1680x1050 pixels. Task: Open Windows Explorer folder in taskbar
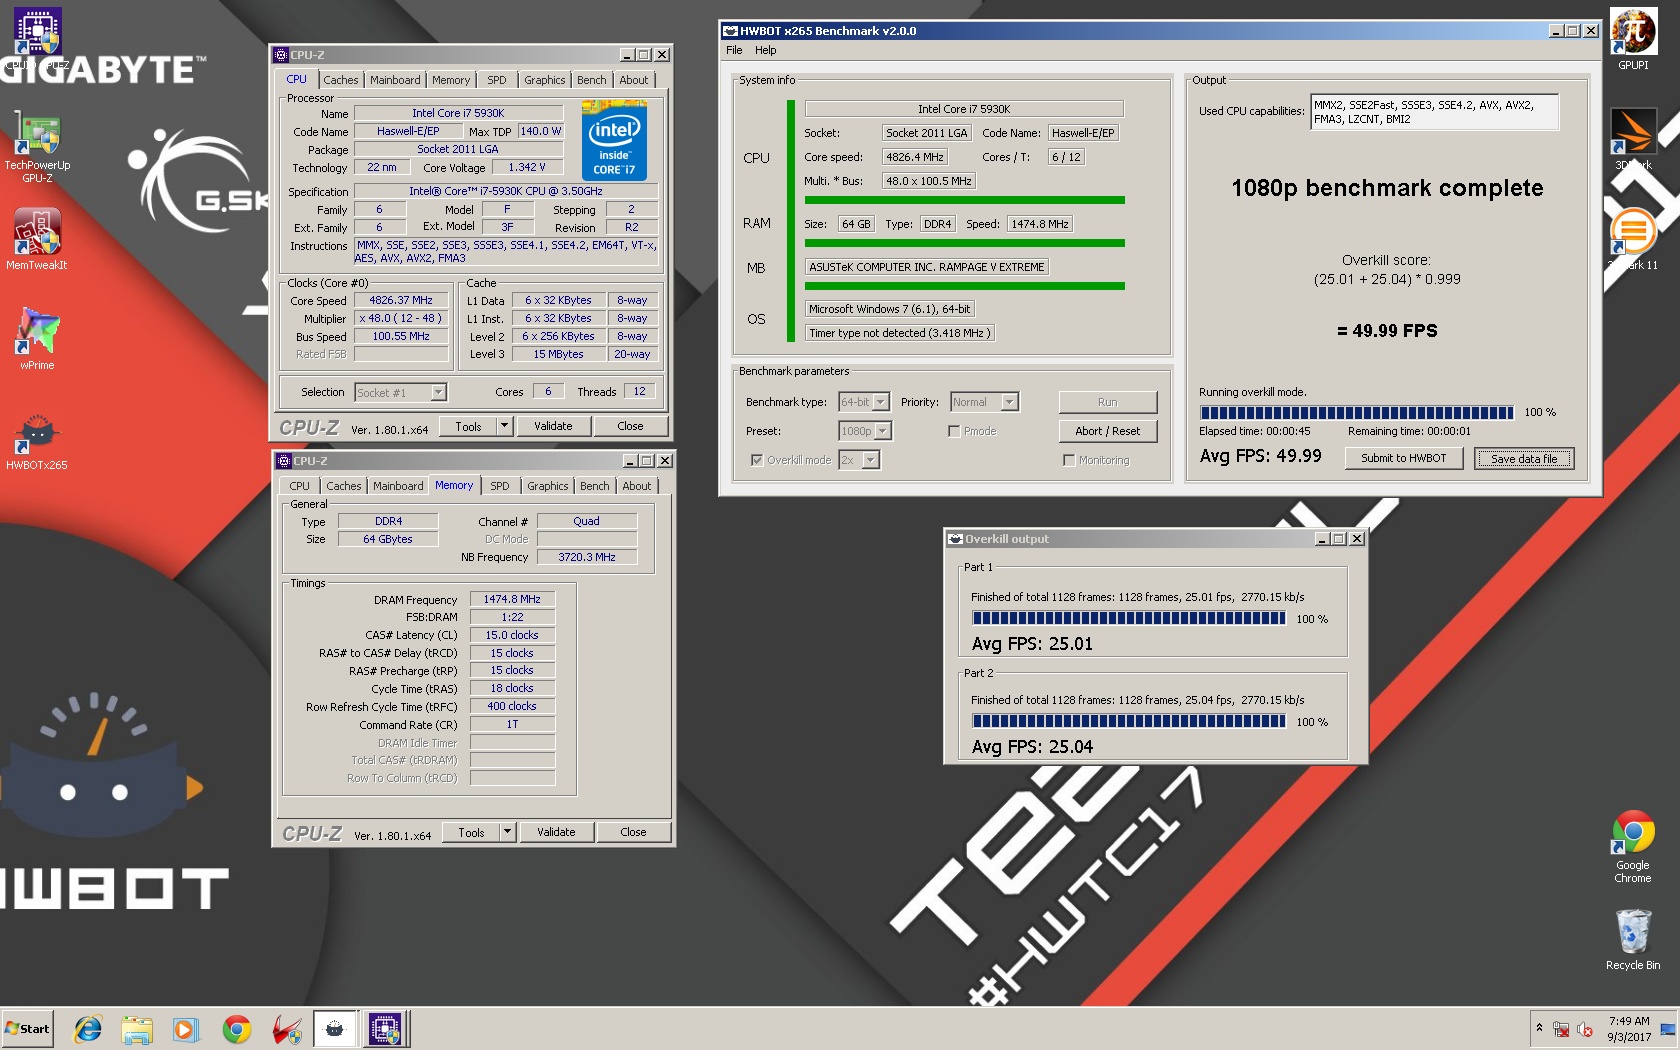point(137,1028)
